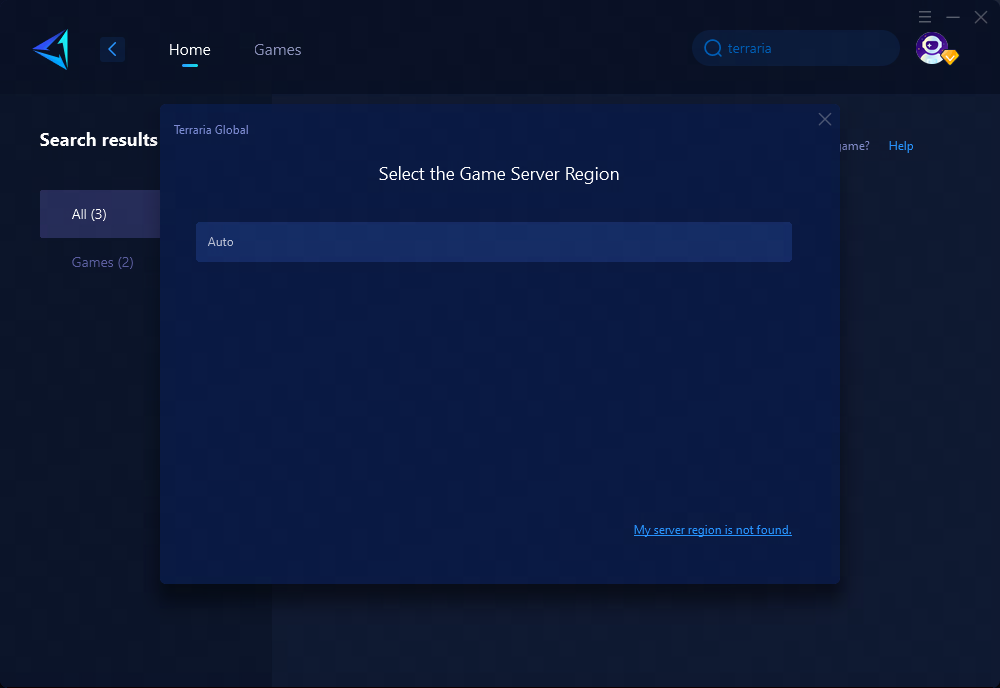1000x688 pixels.
Task: Click the gold diamond membership badge
Action: pos(950,58)
